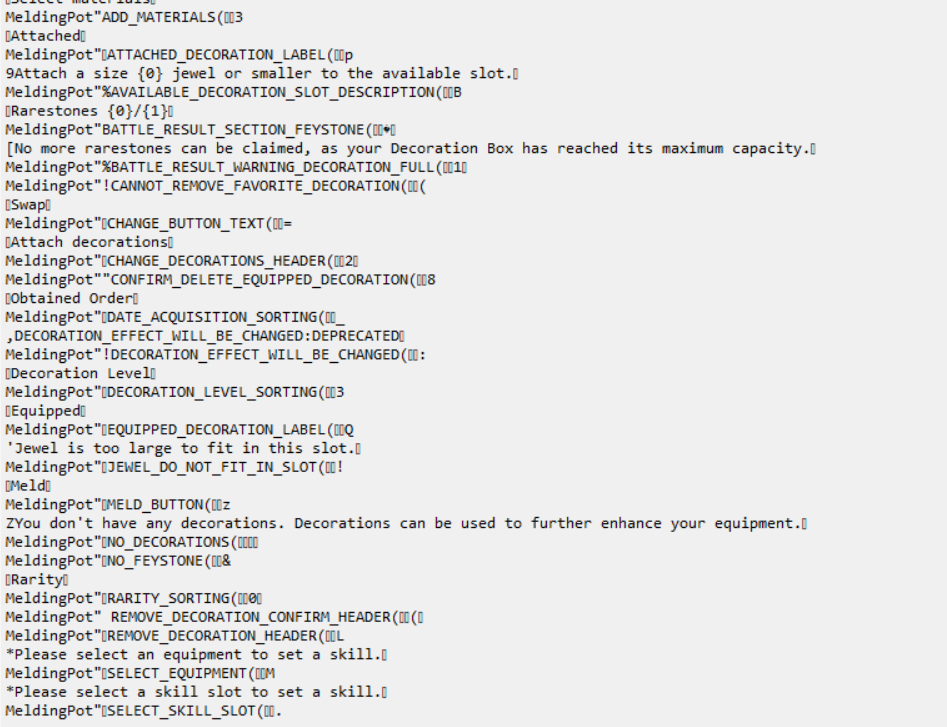
Task: Click the word 'Attached' near top
Action: point(46,36)
